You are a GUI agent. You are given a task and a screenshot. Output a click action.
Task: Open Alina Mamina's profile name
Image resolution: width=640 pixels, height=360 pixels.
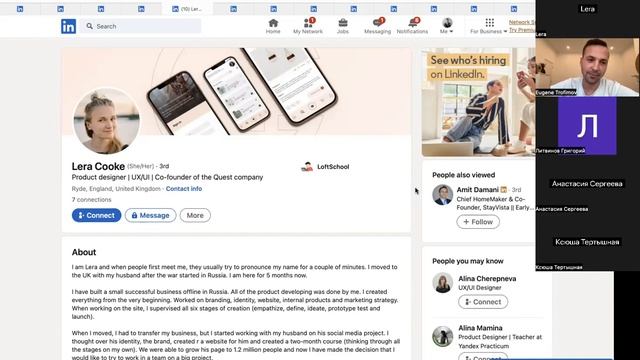pos(480,328)
